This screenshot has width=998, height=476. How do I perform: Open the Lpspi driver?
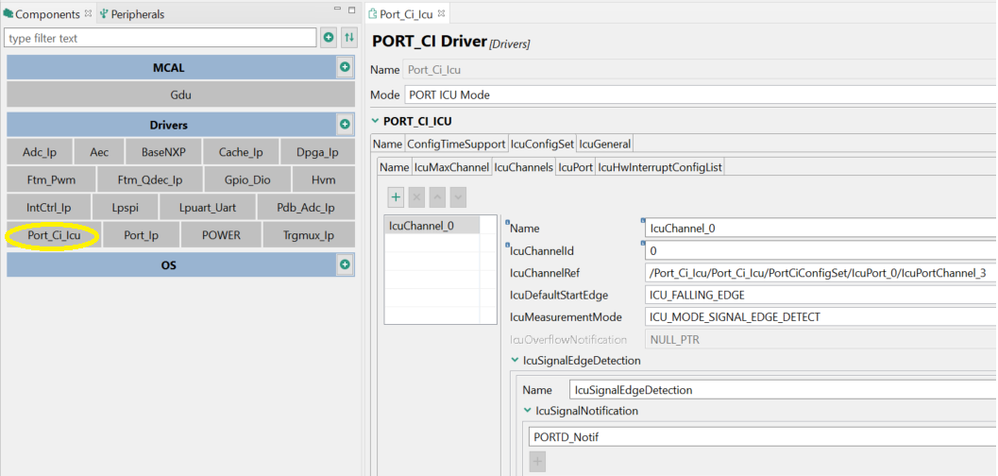point(125,207)
